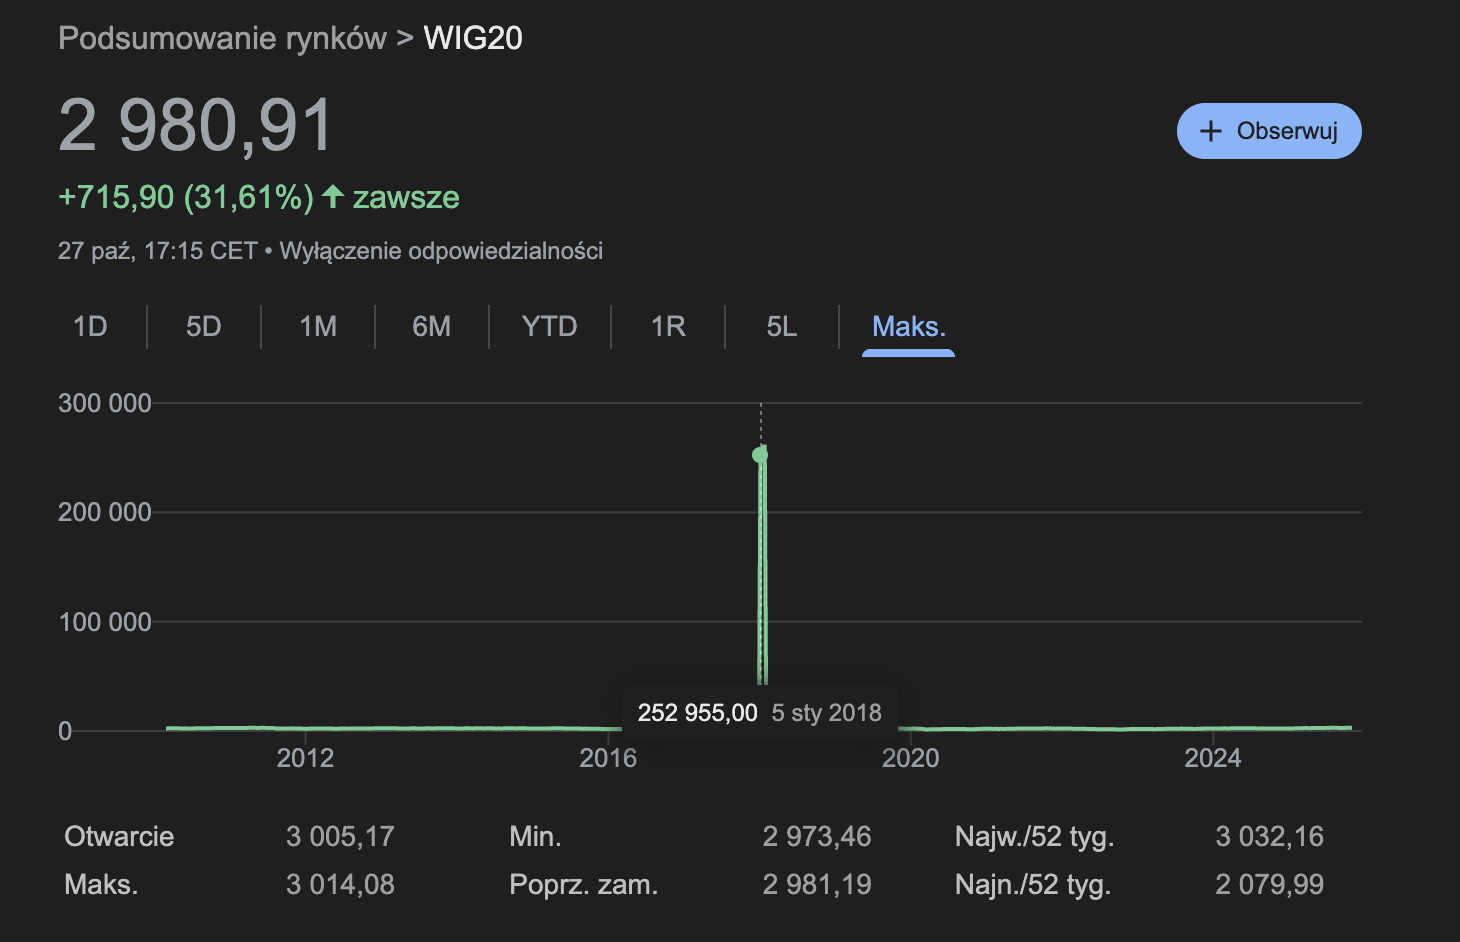Click the 2024 label on chart axis
The width and height of the screenshot is (1460, 942).
(x=1212, y=758)
